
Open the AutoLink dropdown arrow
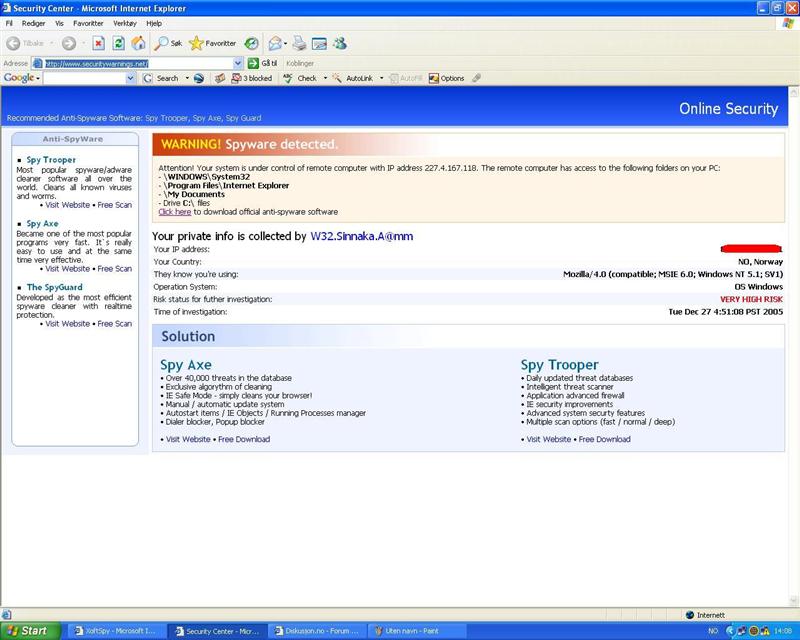click(381, 78)
